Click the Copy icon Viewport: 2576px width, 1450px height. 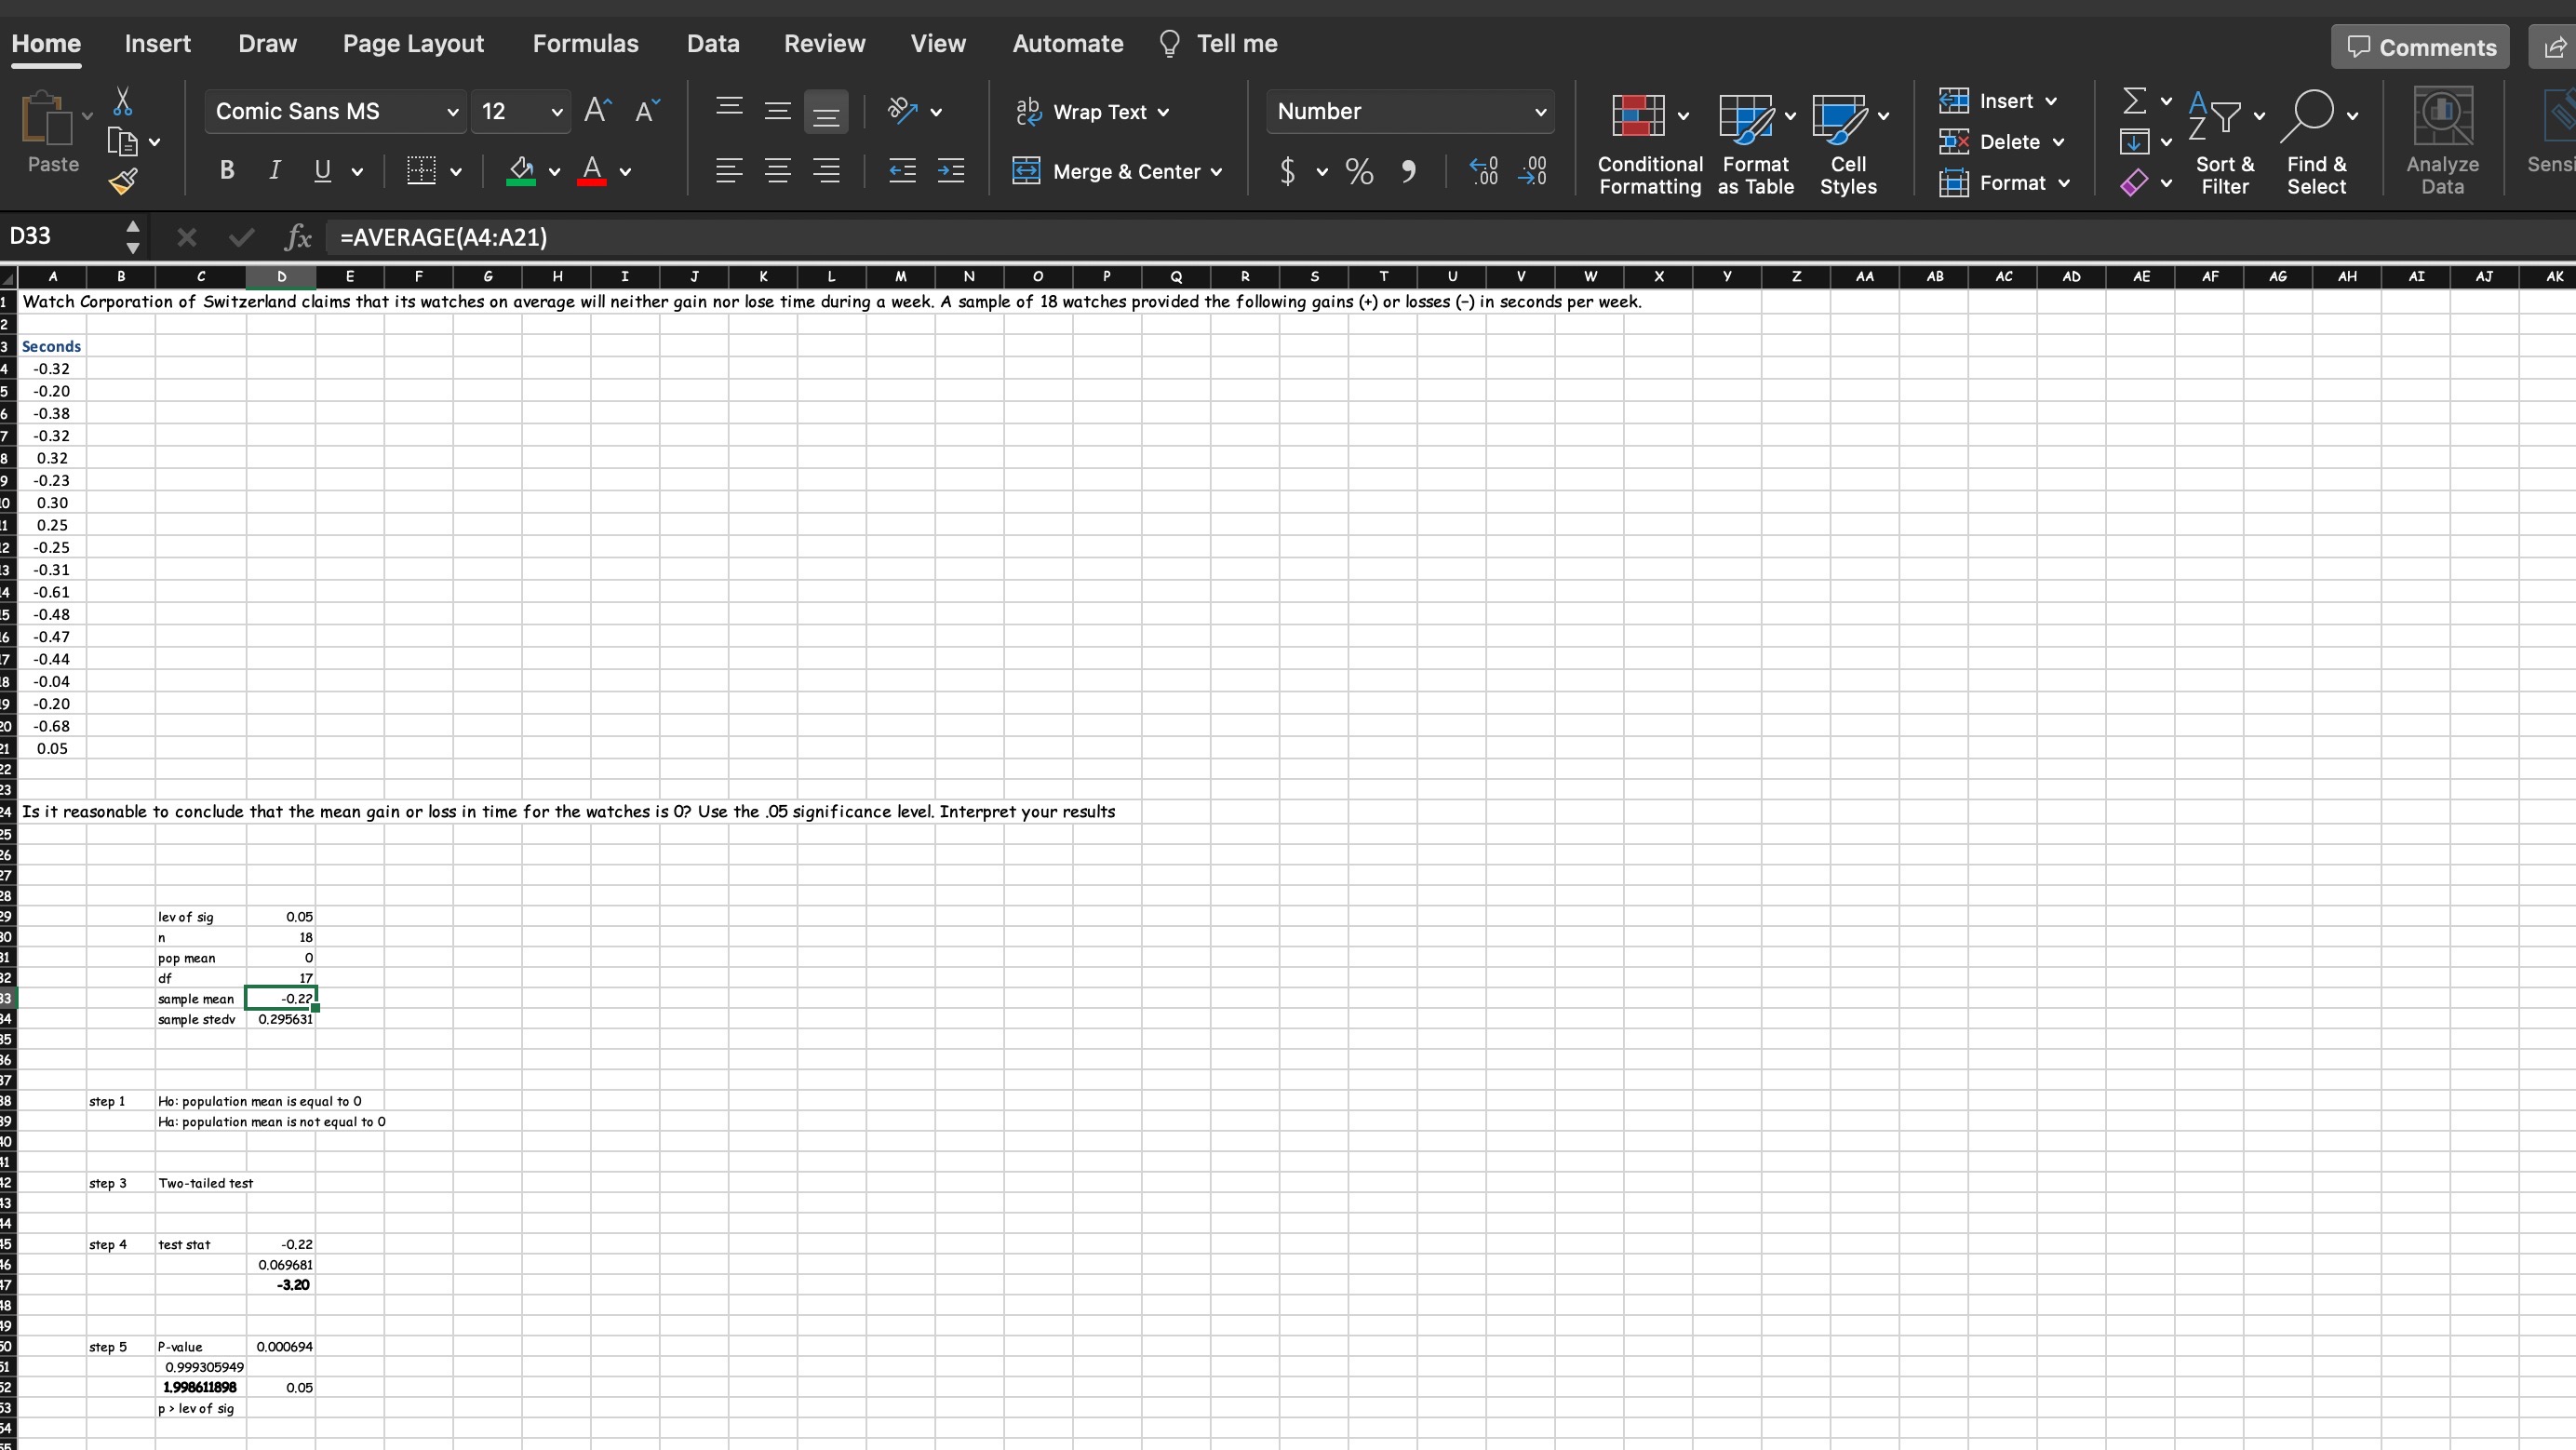[x=122, y=142]
